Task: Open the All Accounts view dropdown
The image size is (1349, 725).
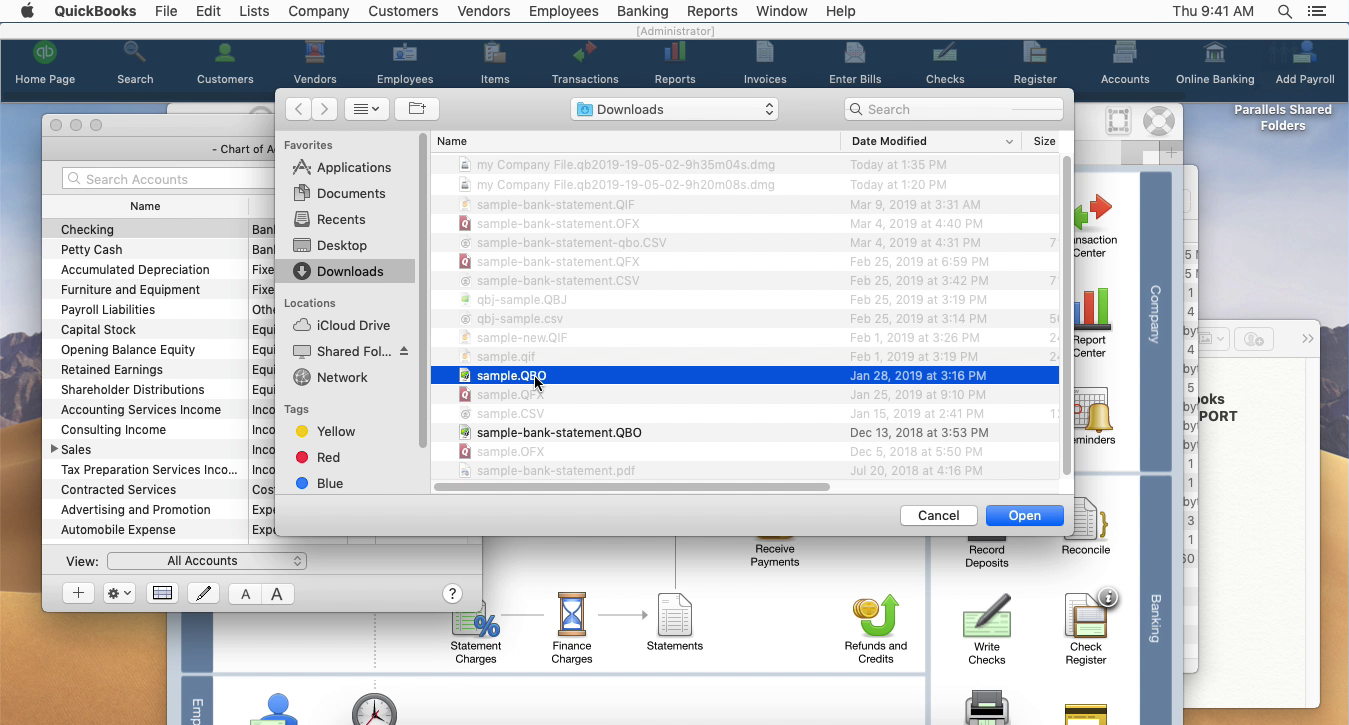Action: coord(207,561)
